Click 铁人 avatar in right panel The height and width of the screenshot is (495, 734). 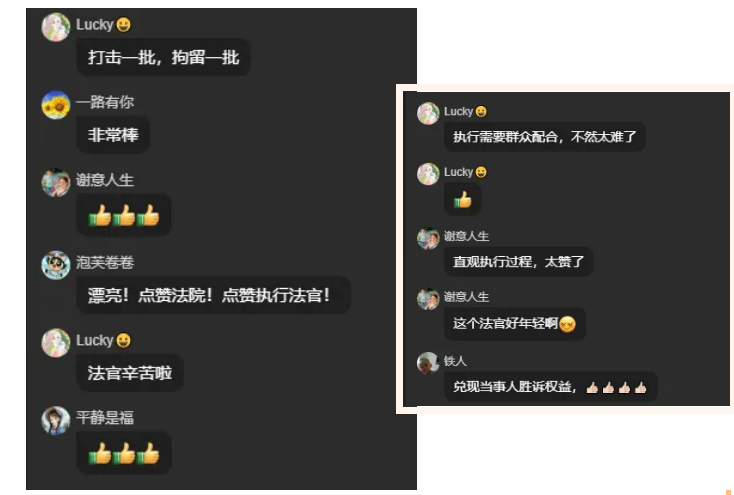point(428,363)
